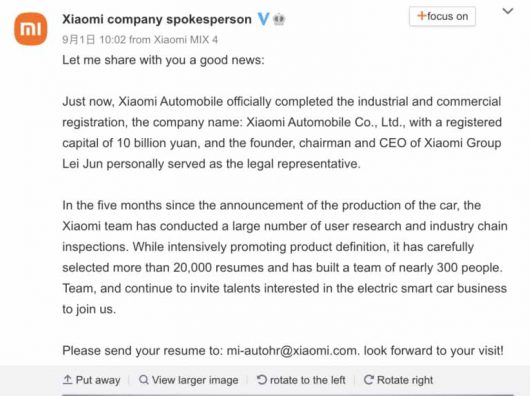The image size is (530, 396).
Task: Click the orange plus icon in focus on
Action: 421,16
